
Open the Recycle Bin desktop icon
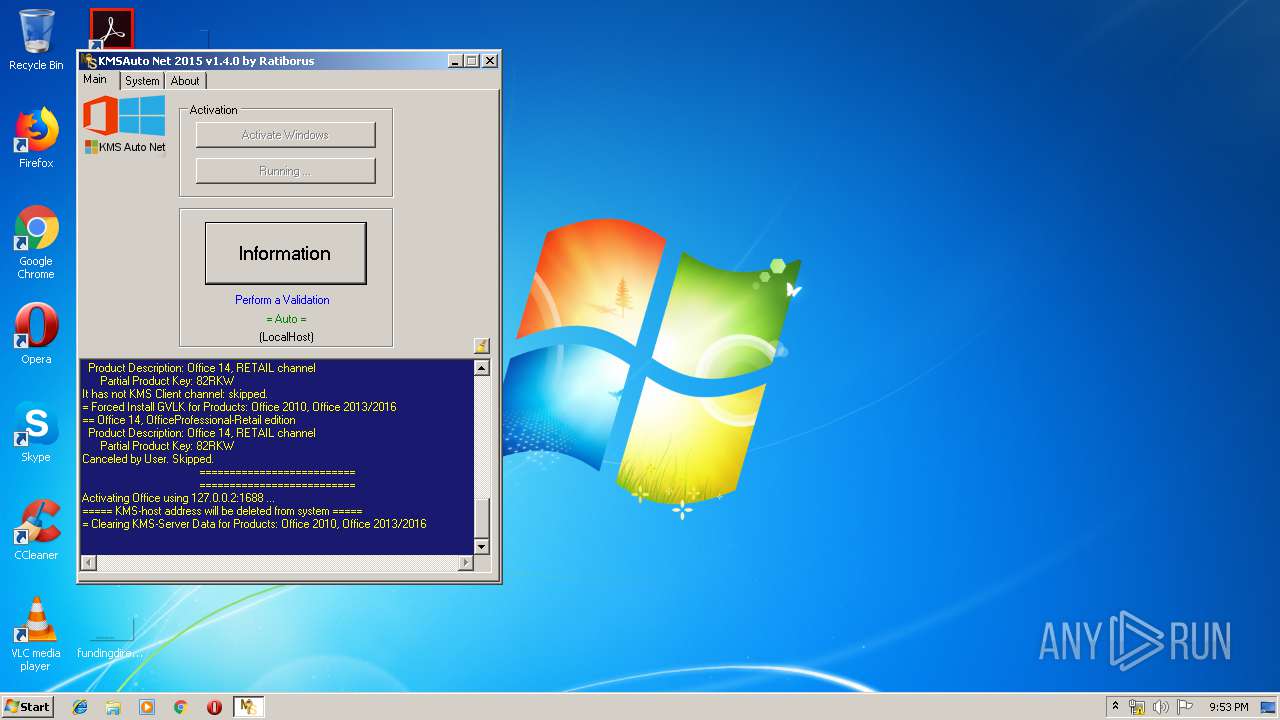click(36, 40)
